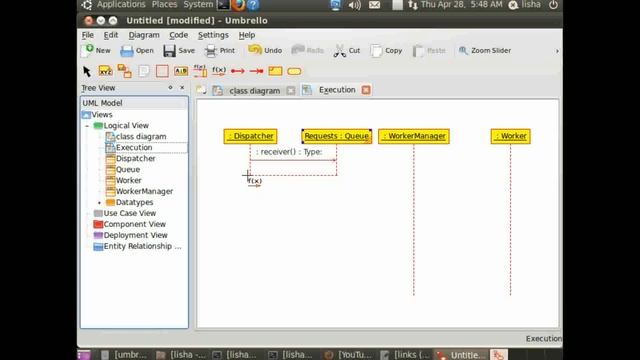Viewport: 640px width, 360px height.
Task: Select the Queue class in the tree
Action: tap(123, 169)
